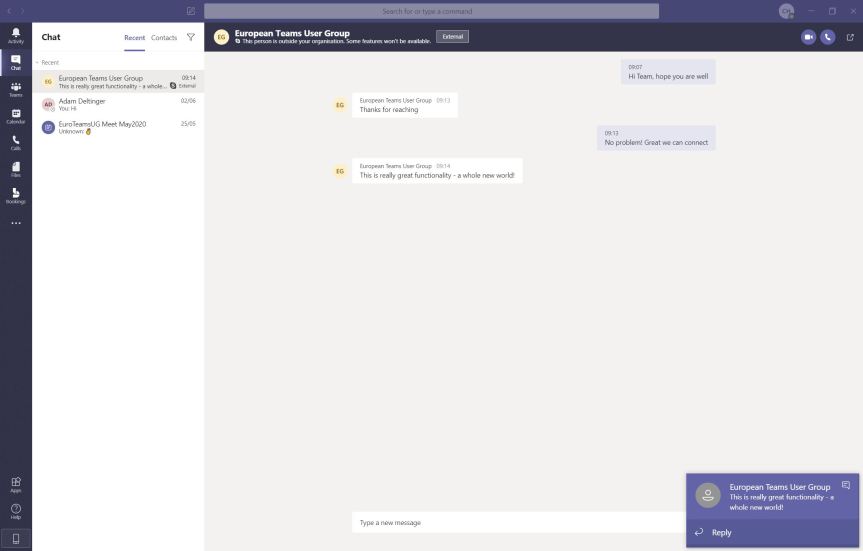Switch to the Contacts tab
This screenshot has height=551, width=863.
click(164, 38)
